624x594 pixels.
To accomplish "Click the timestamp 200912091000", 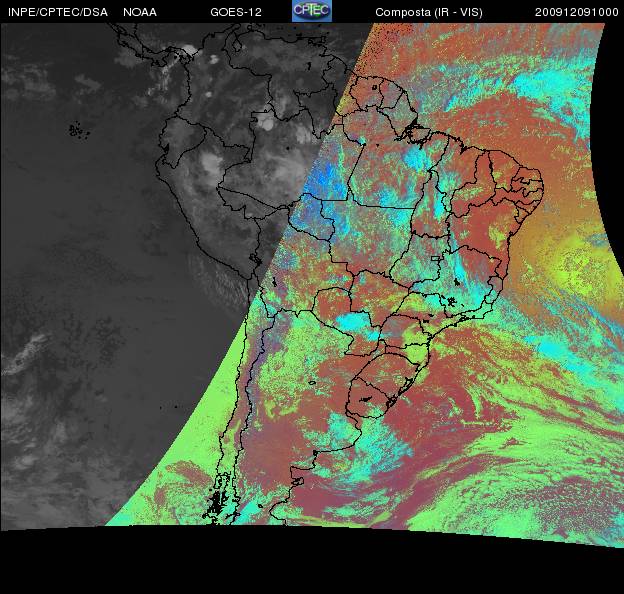I will click(x=577, y=12).
